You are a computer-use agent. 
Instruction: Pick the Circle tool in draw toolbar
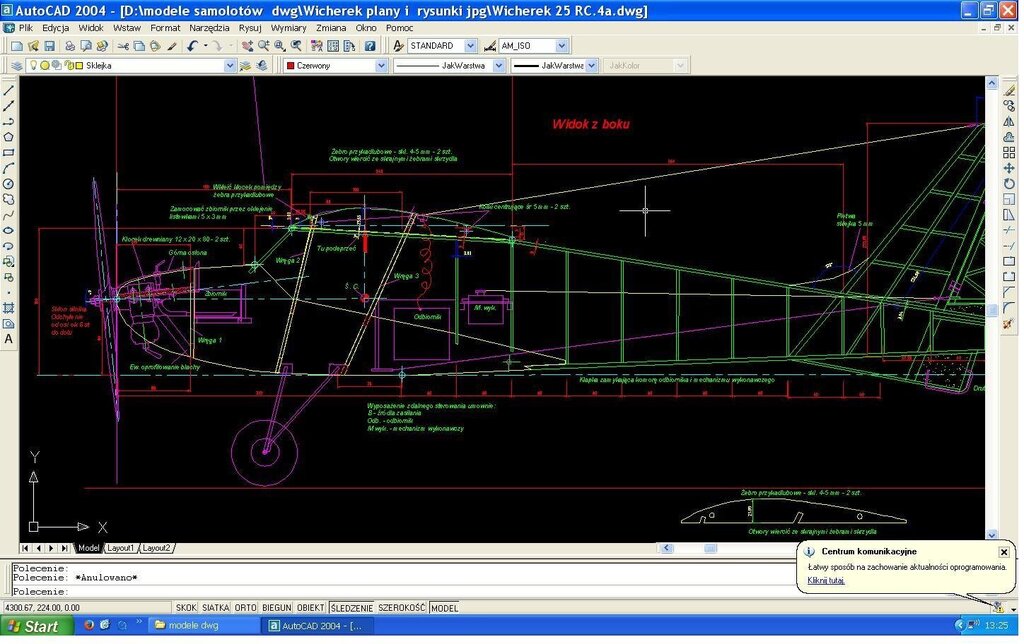(x=9, y=184)
